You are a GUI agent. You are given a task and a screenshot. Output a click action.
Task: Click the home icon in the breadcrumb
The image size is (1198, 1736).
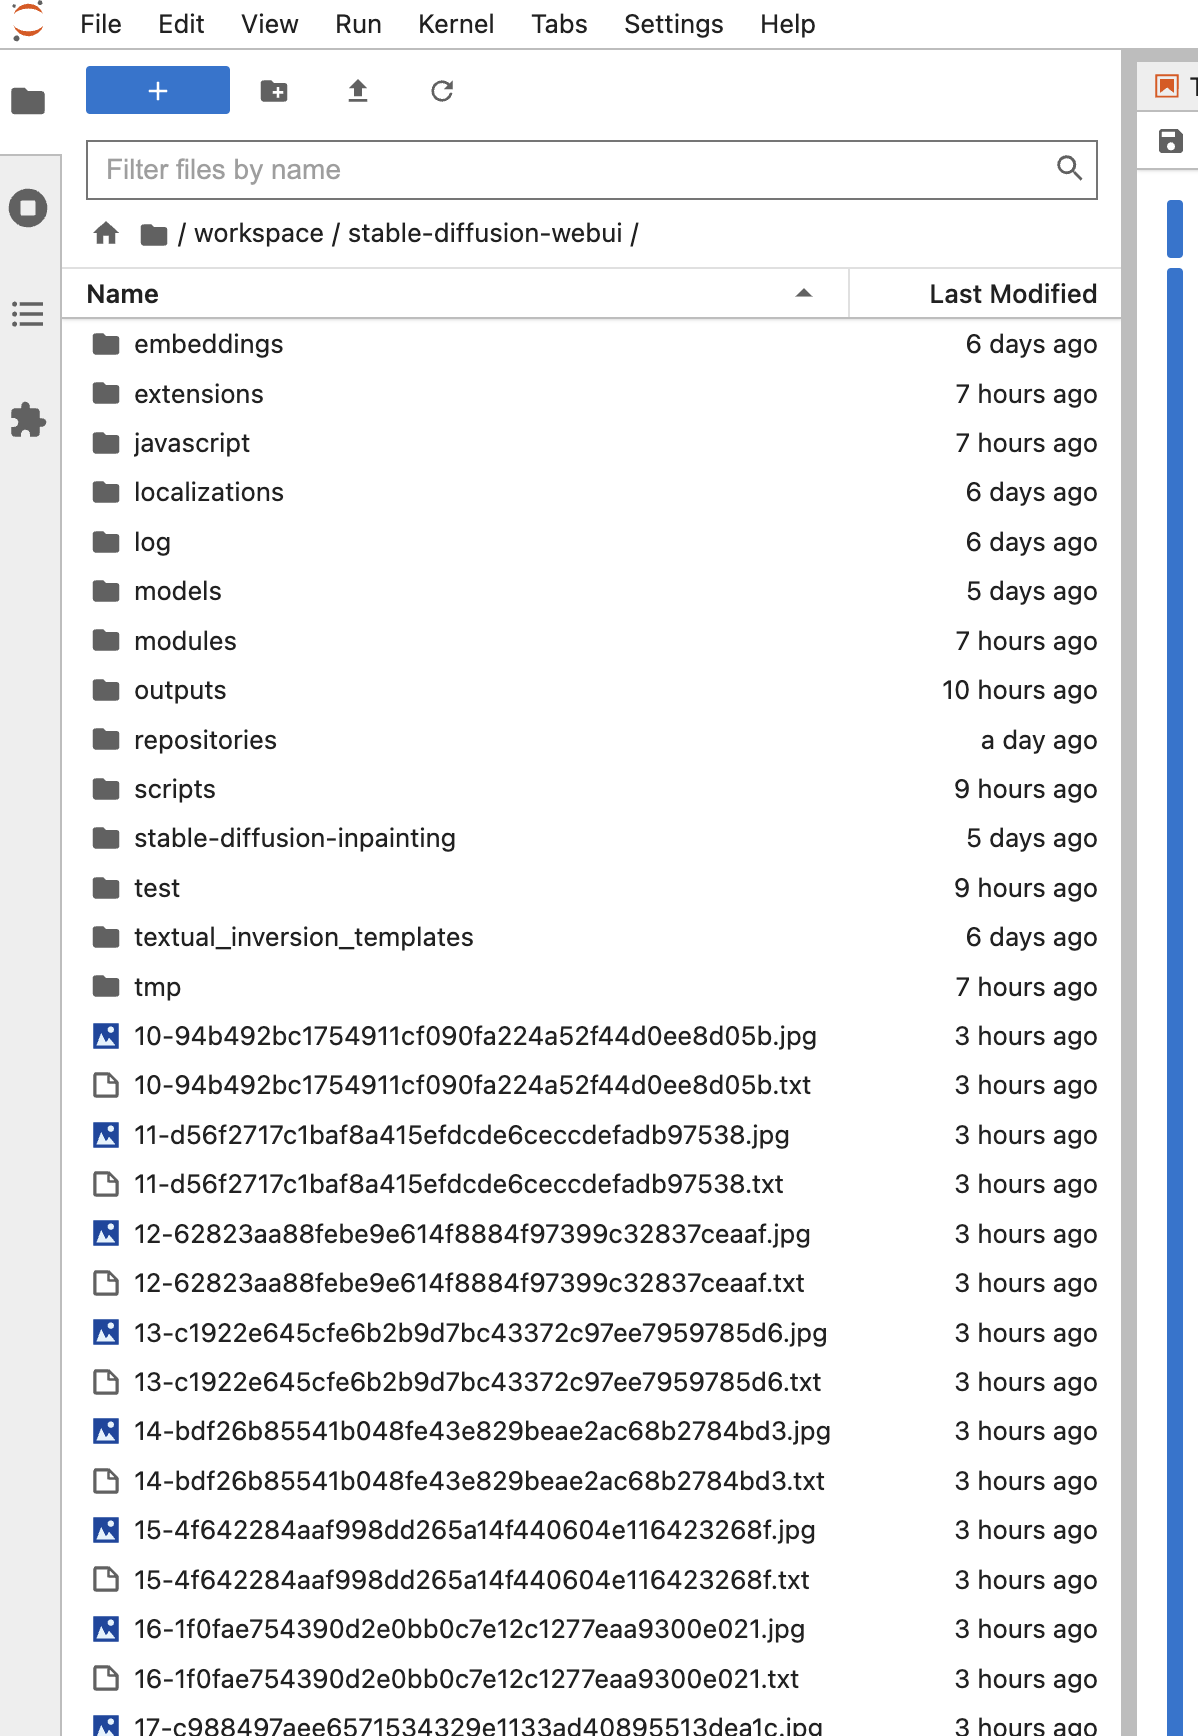(104, 233)
